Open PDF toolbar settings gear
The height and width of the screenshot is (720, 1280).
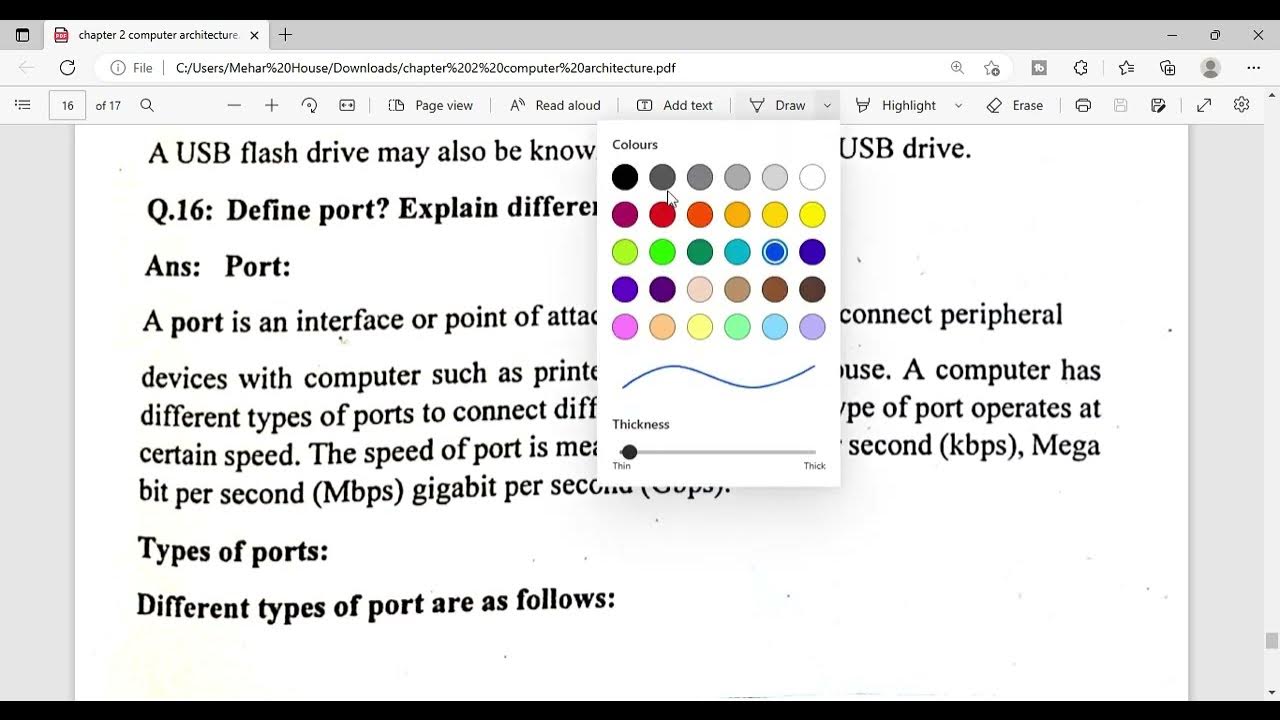coord(1241,105)
